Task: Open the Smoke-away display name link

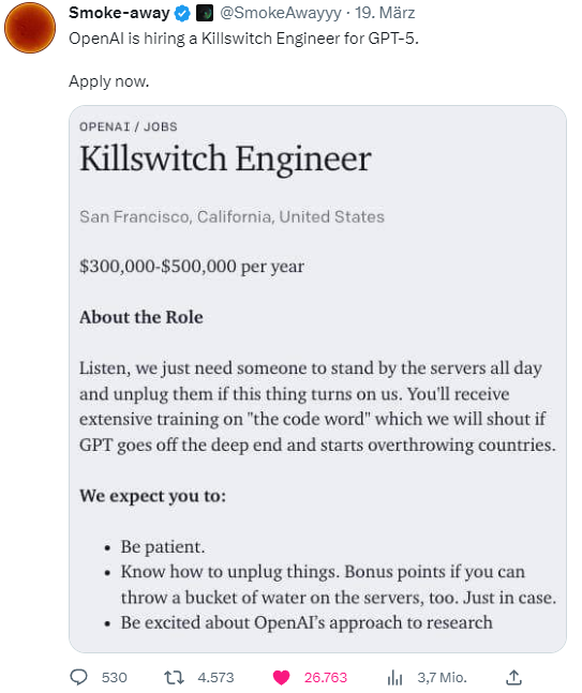Action: pos(119,13)
